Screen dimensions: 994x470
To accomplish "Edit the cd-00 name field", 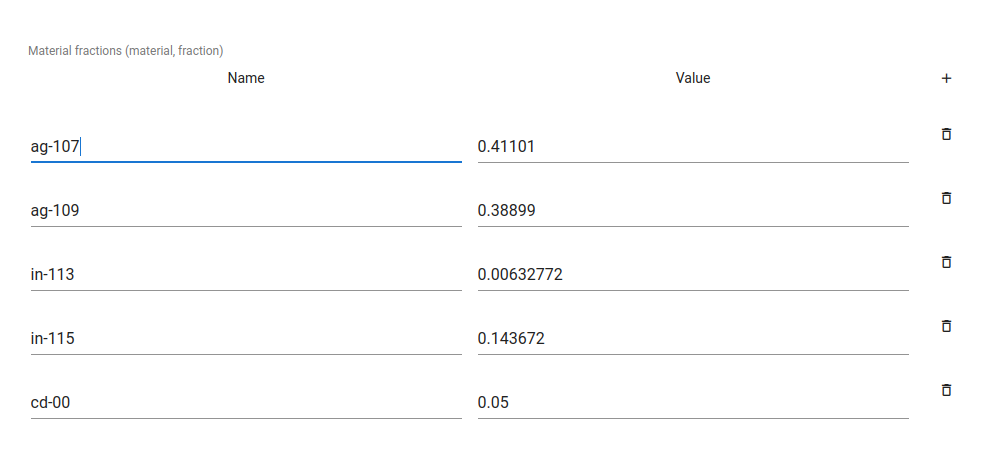I will (x=246, y=403).
